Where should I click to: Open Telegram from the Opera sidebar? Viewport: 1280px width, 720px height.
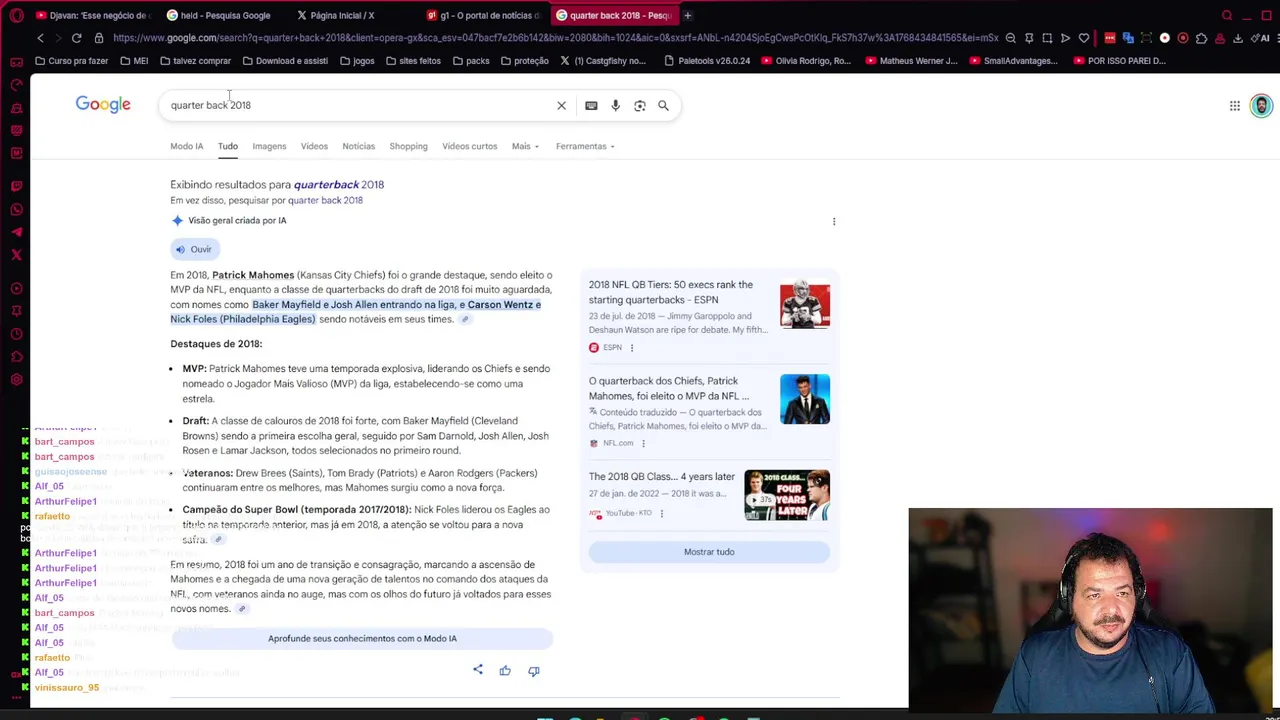16,232
